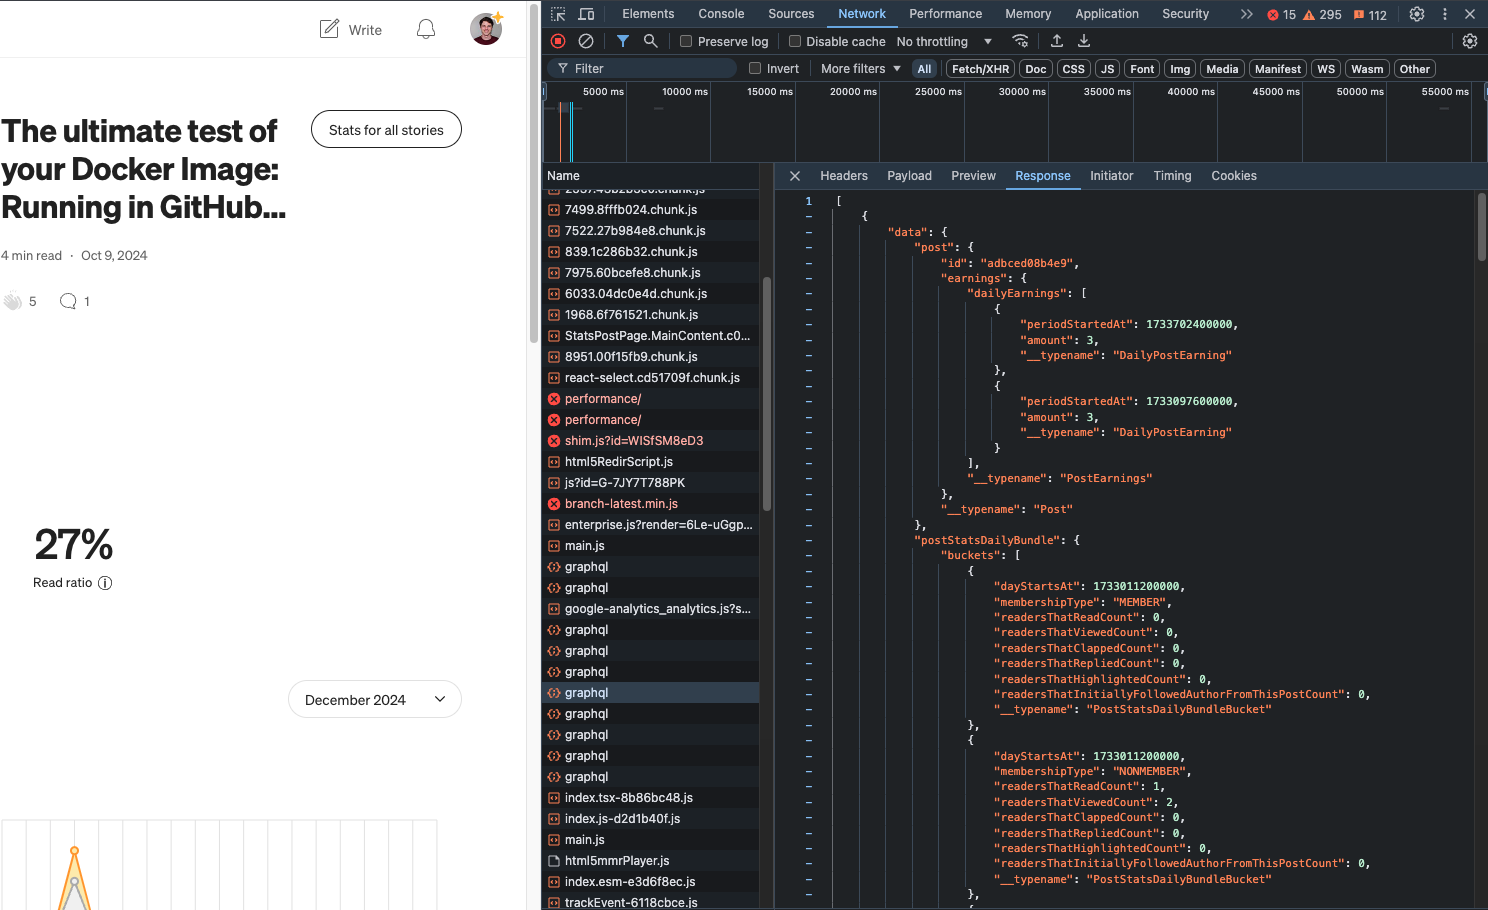1488x910 pixels.
Task: Click the Stats for all stories button
Action: click(x=386, y=129)
